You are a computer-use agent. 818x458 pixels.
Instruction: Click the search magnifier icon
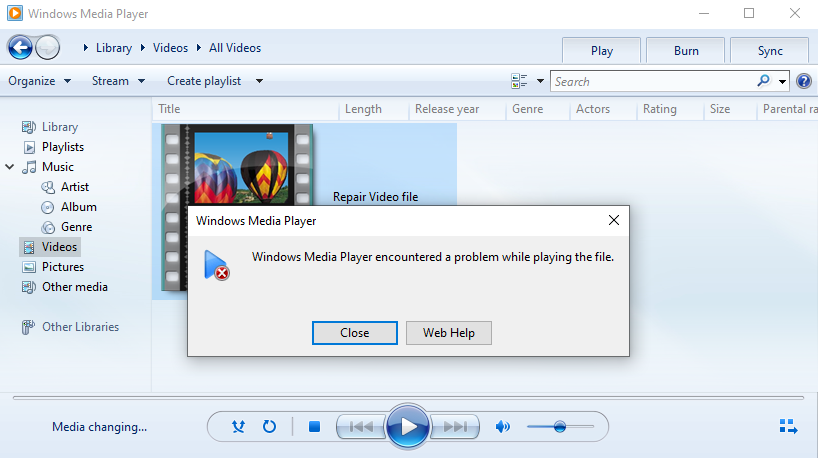[x=763, y=81]
